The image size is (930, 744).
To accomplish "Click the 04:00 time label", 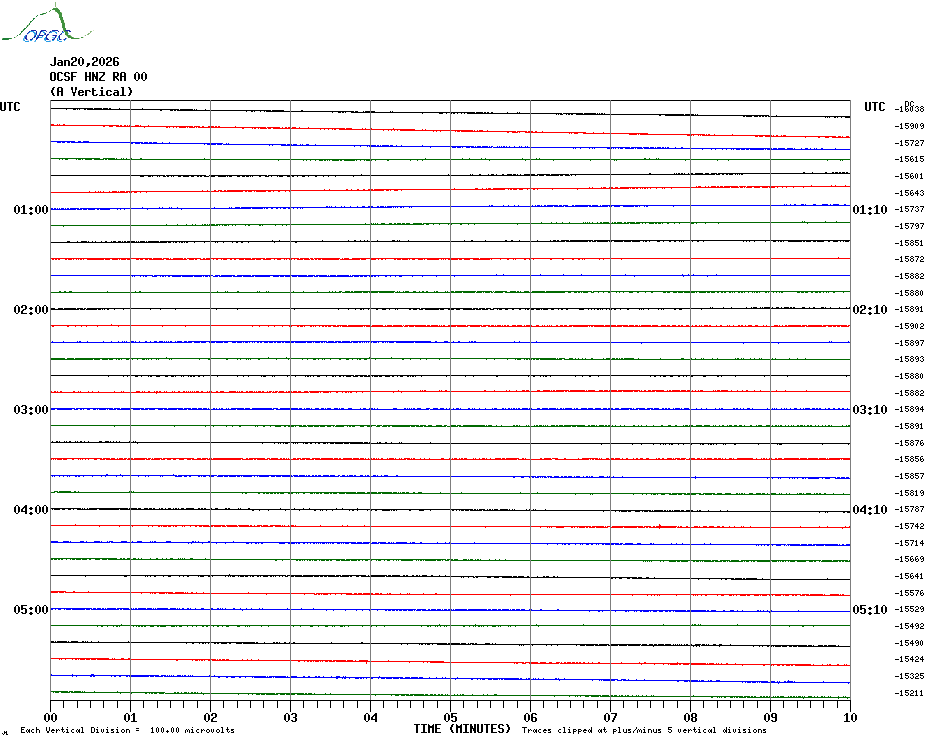I will click(31, 510).
